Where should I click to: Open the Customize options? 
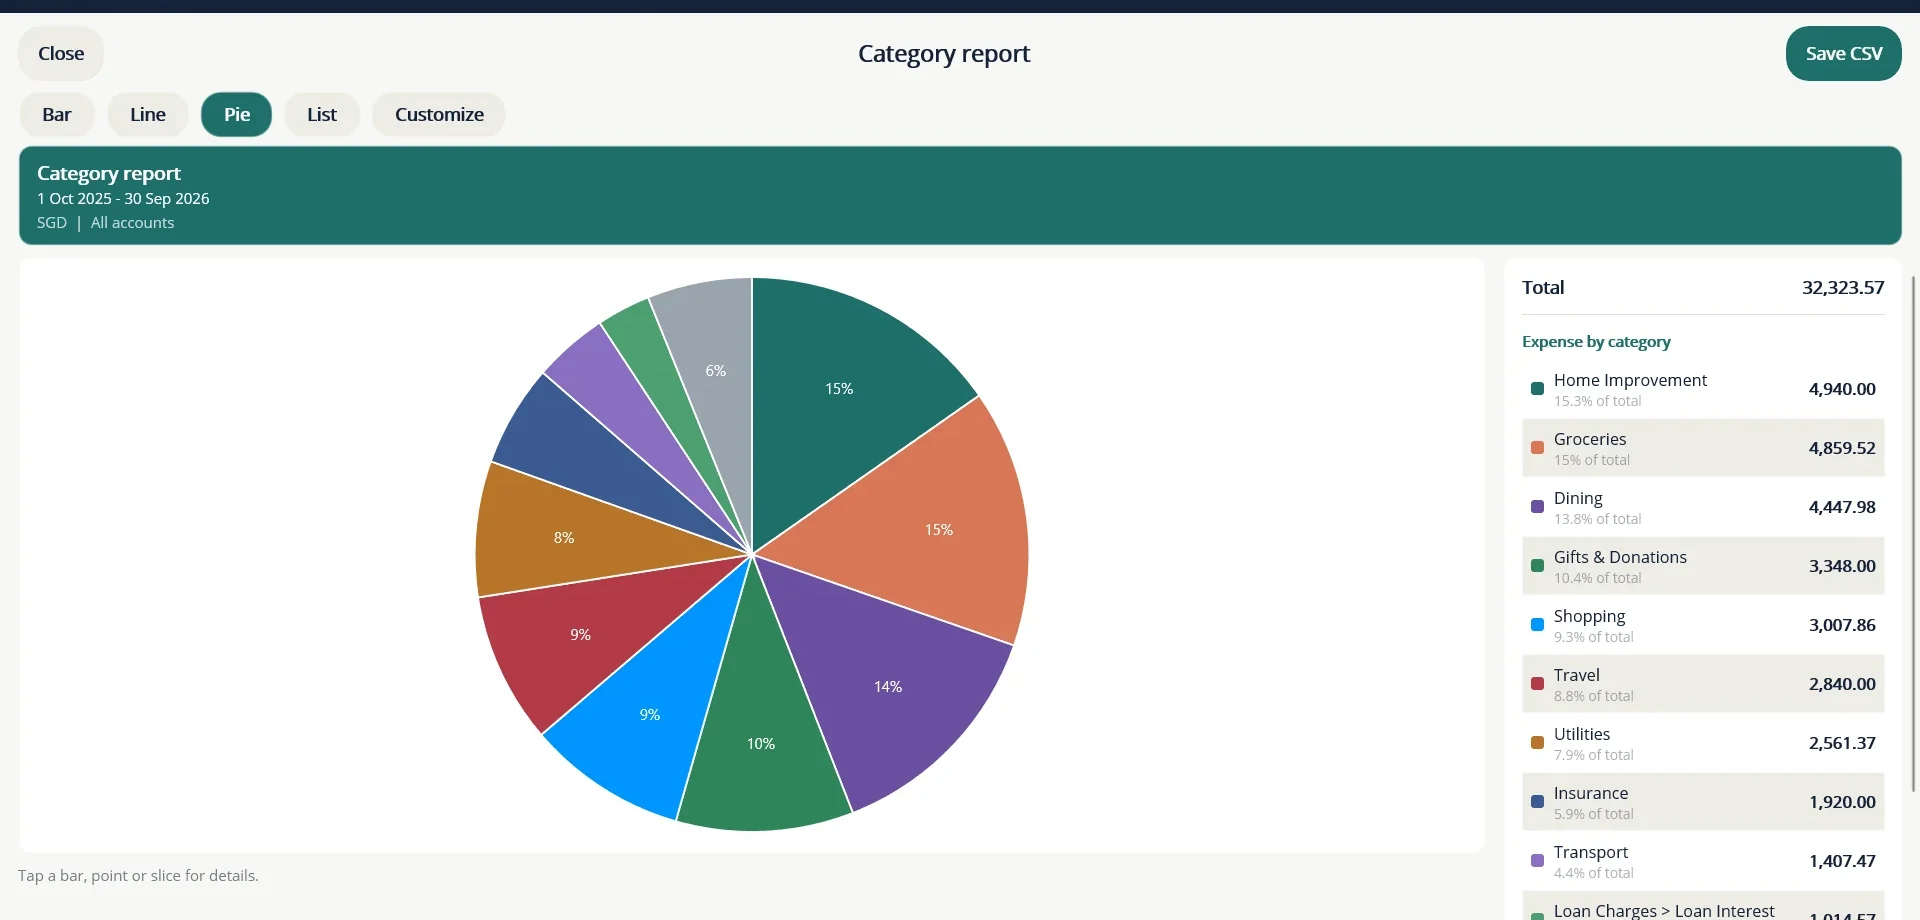pyautogui.click(x=439, y=115)
